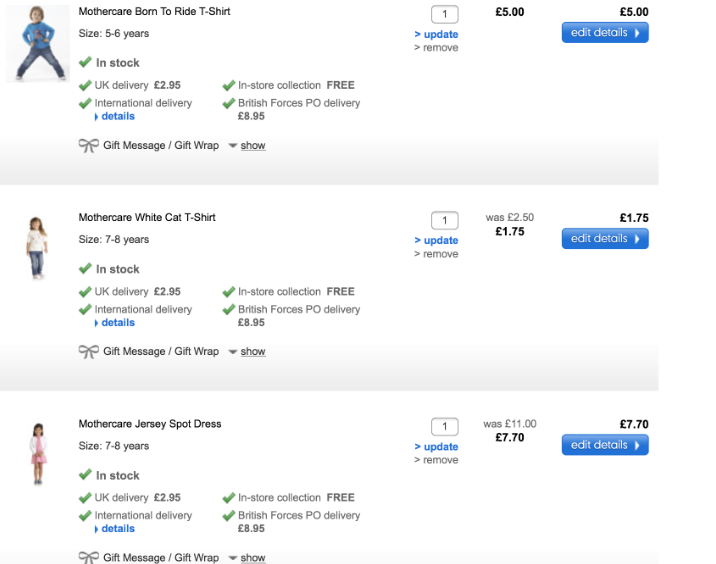Click In-store collection checkmark for Jersey Spot Dress

[x=229, y=497]
